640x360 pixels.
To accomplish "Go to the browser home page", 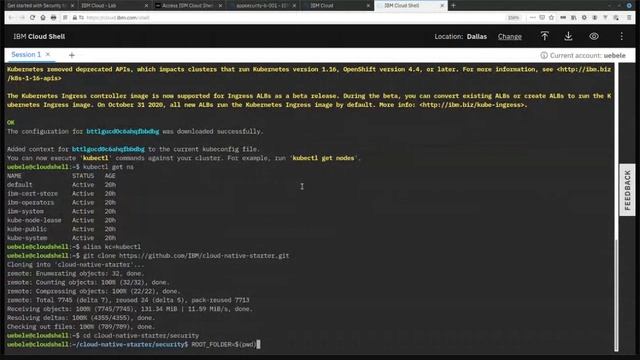I will pyautogui.click(x=43, y=18).
